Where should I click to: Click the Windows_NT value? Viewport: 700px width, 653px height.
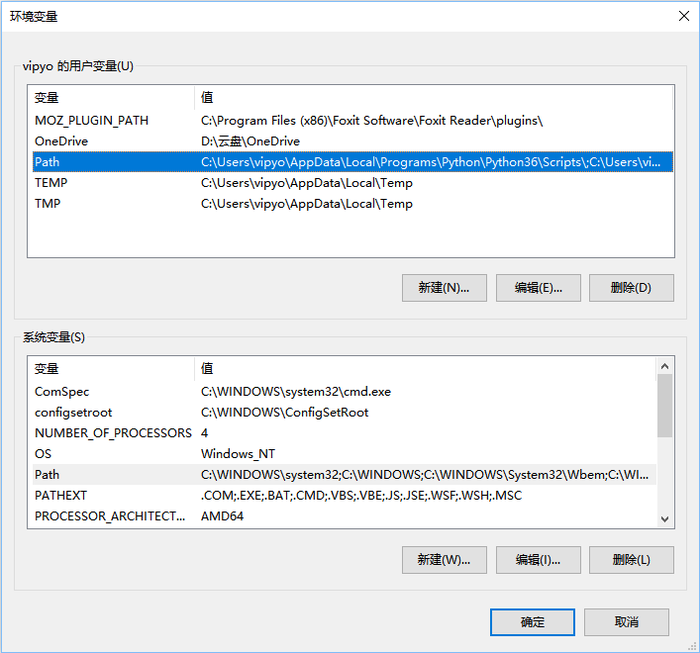[x=238, y=454]
